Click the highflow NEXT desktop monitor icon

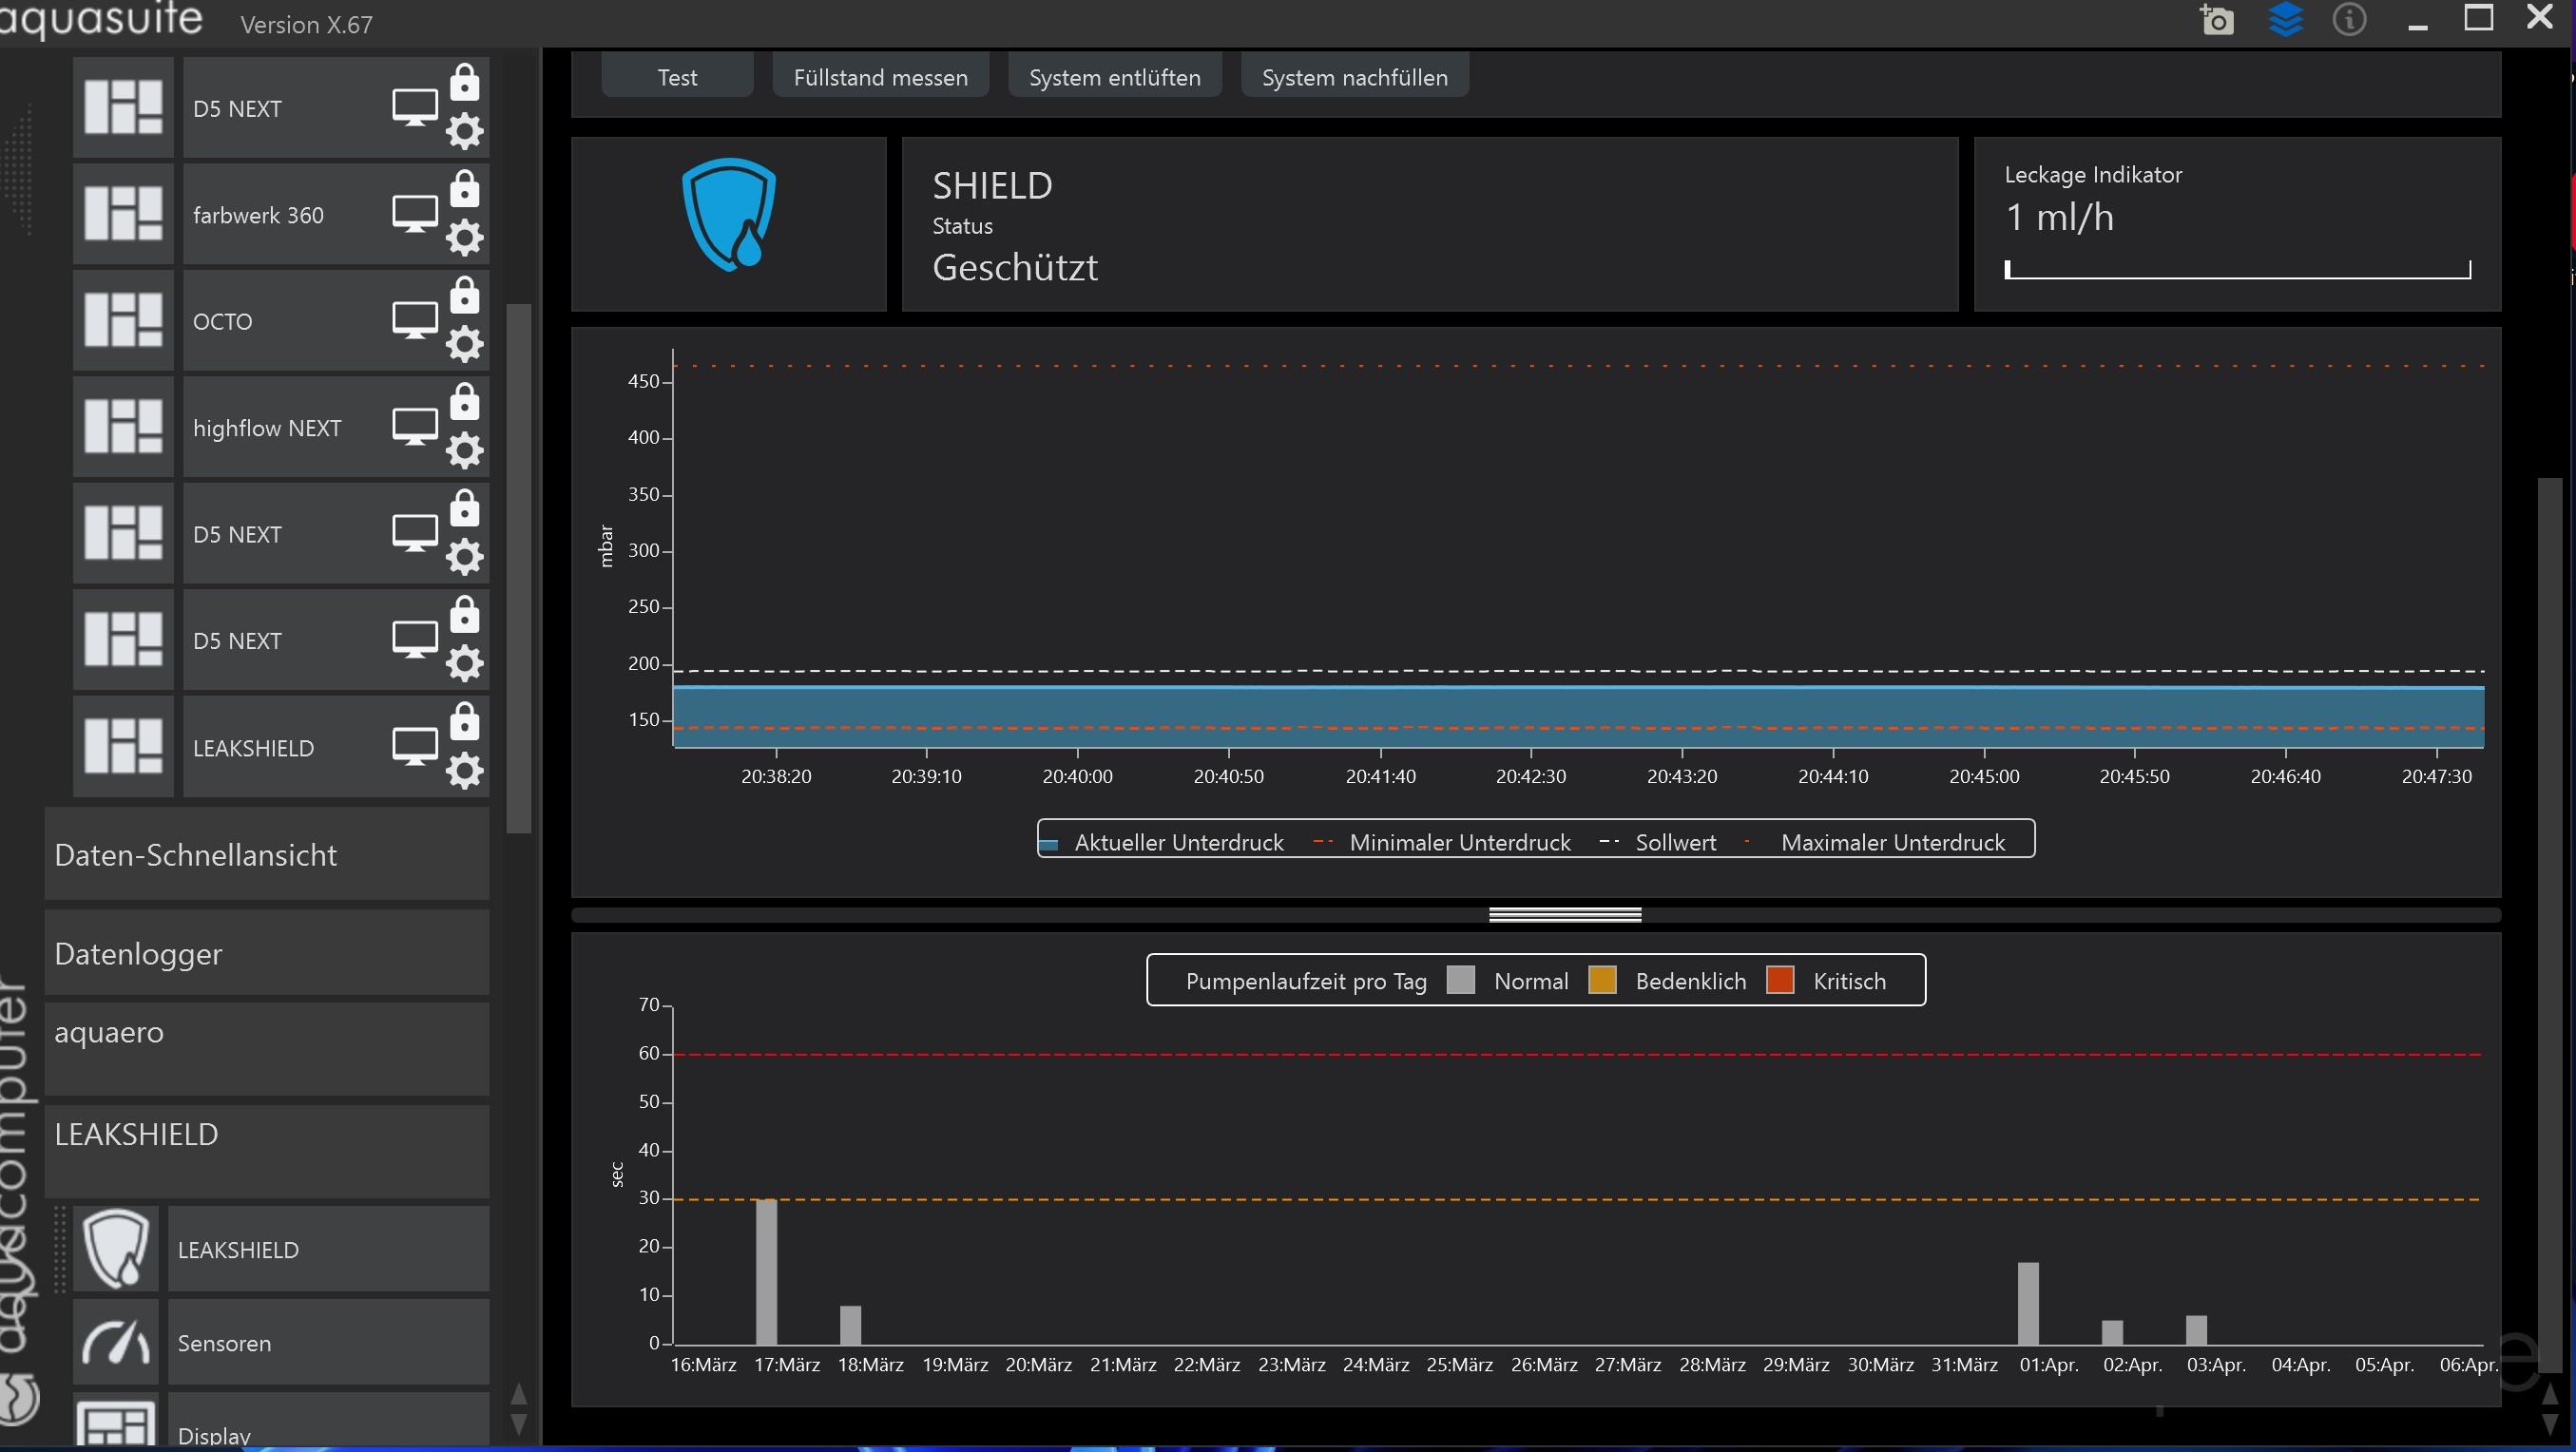[415, 427]
